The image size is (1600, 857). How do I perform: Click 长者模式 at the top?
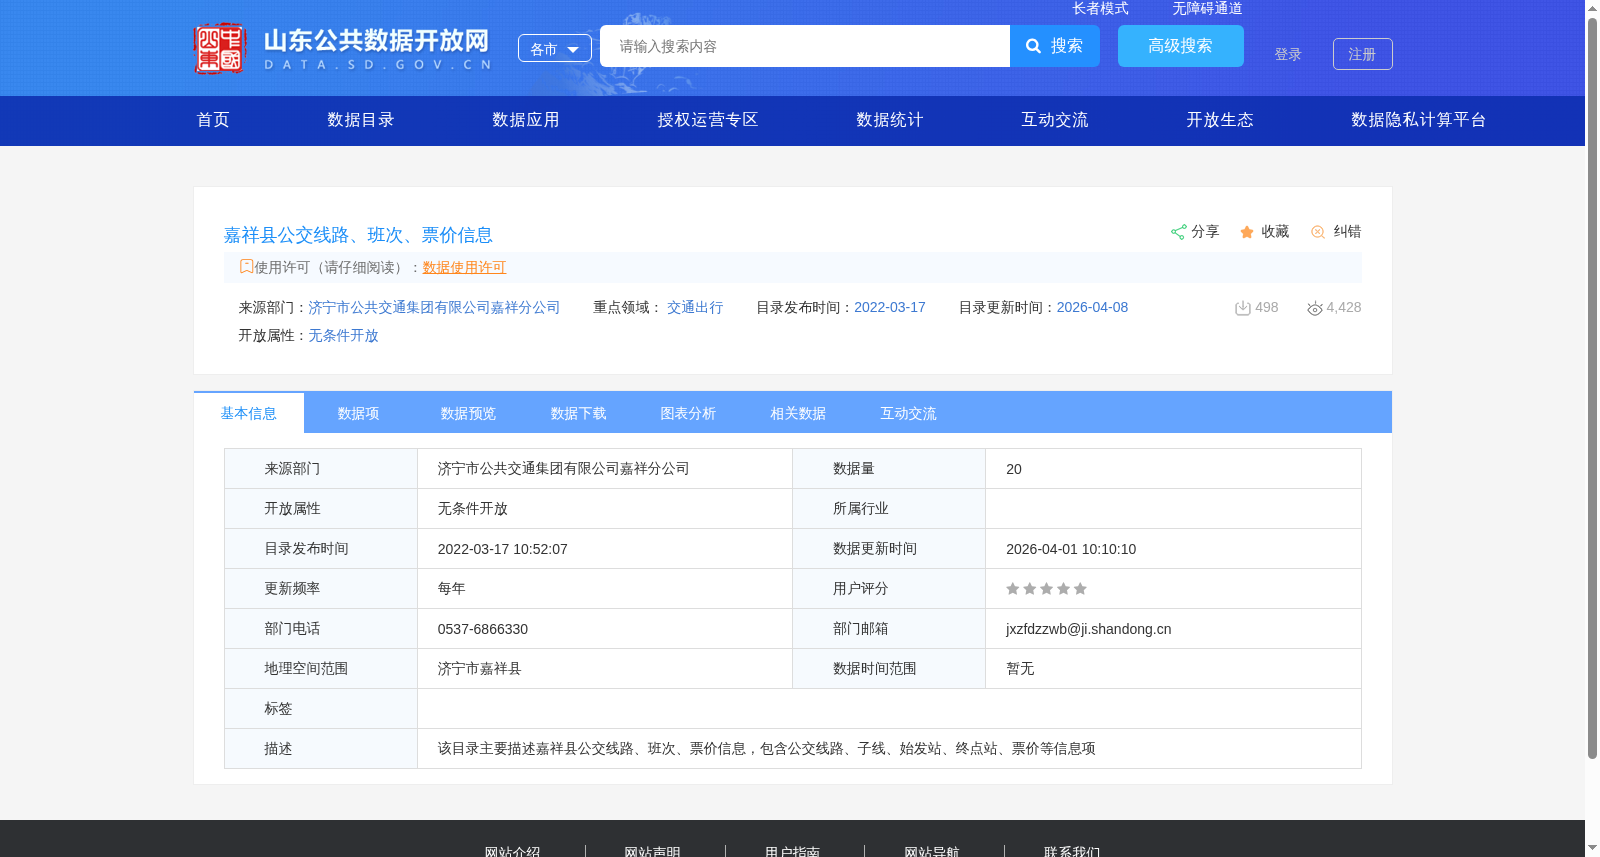[1101, 8]
